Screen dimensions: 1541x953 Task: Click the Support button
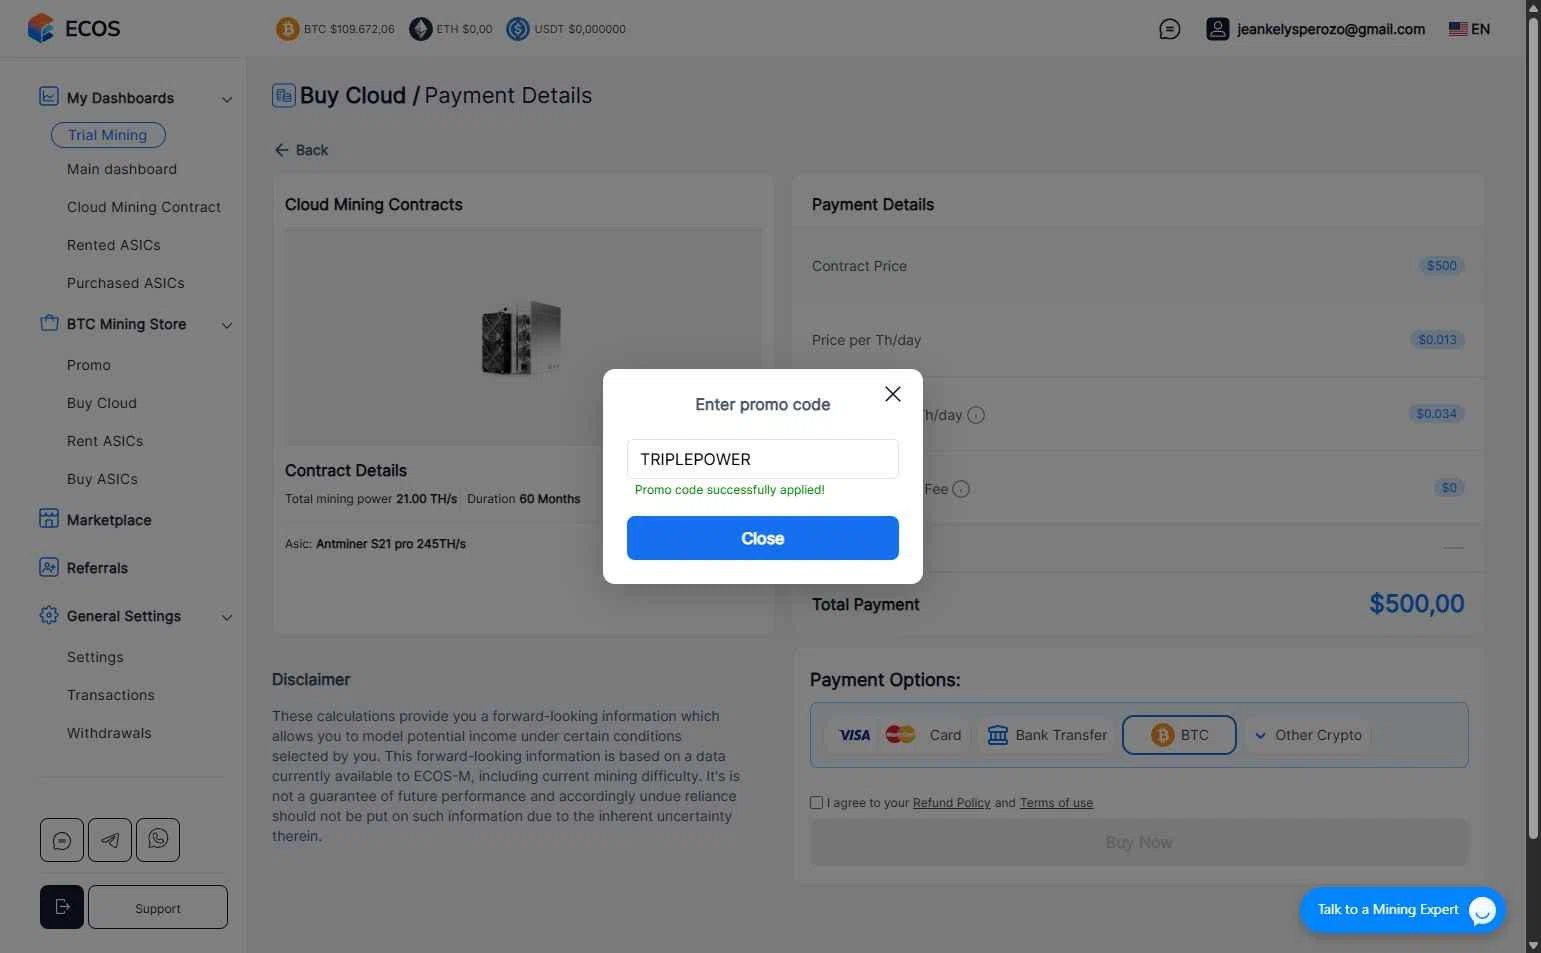(x=158, y=907)
